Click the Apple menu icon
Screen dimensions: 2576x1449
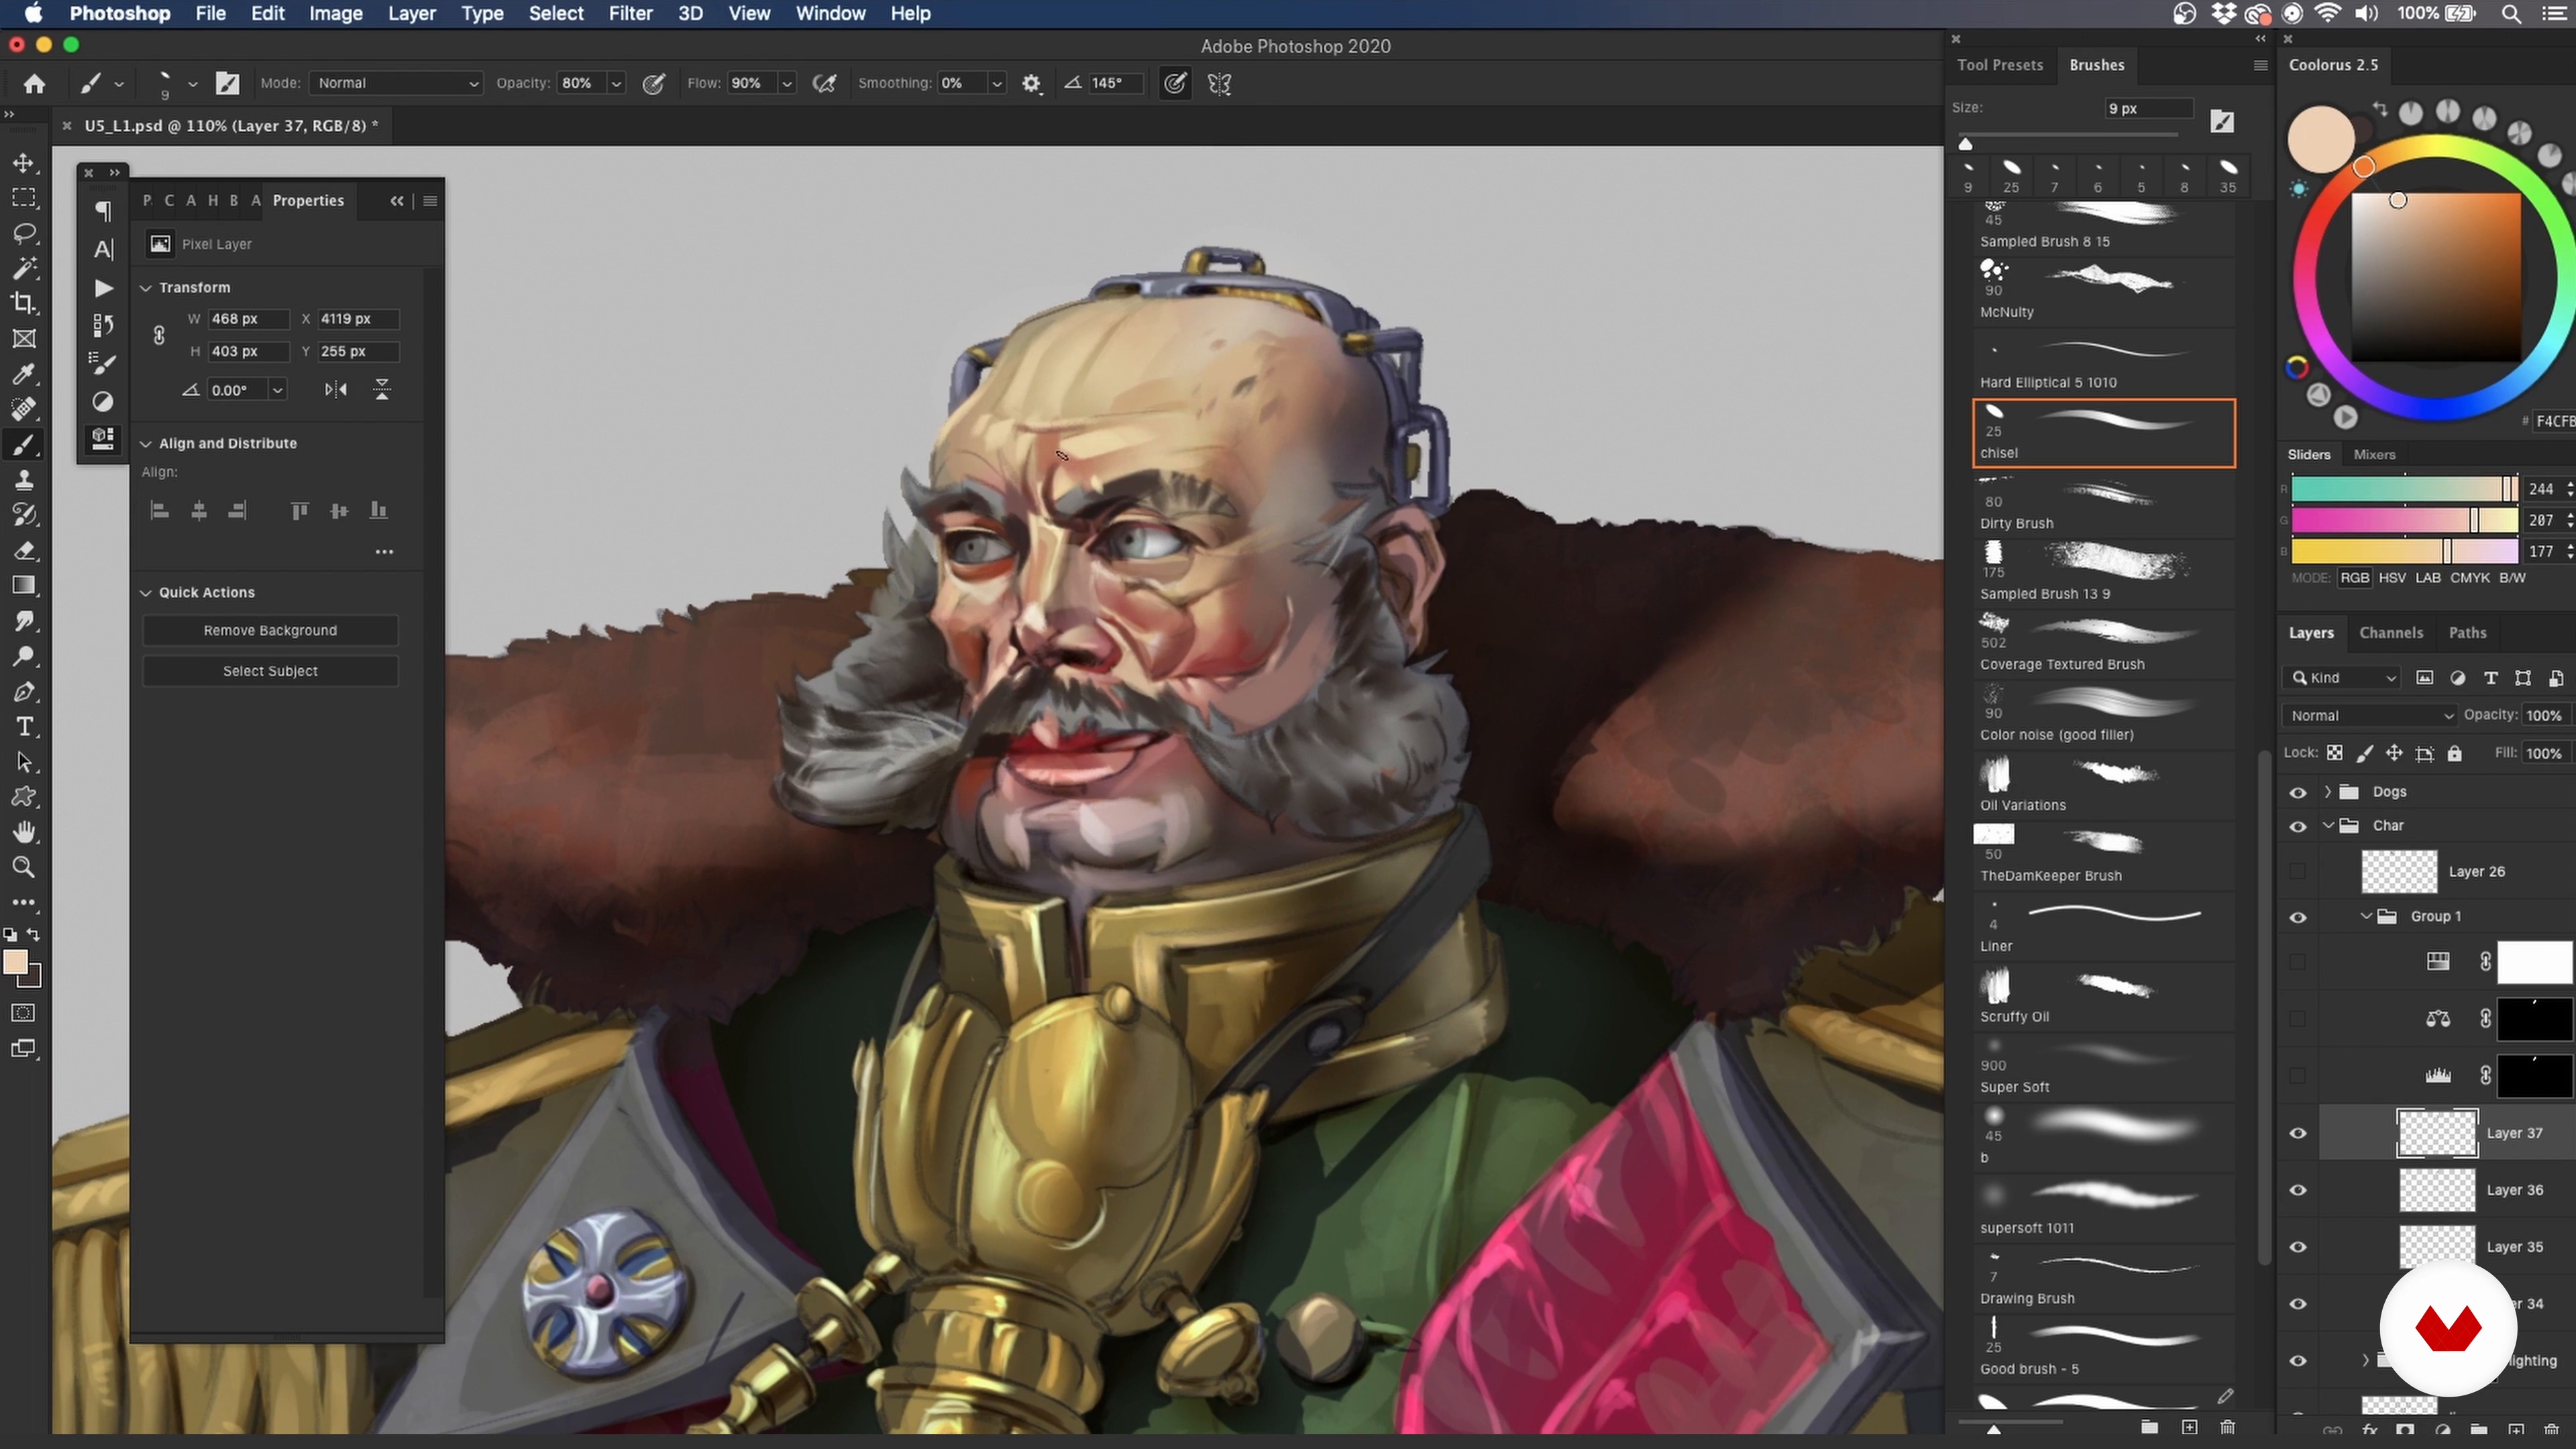pos(33,14)
